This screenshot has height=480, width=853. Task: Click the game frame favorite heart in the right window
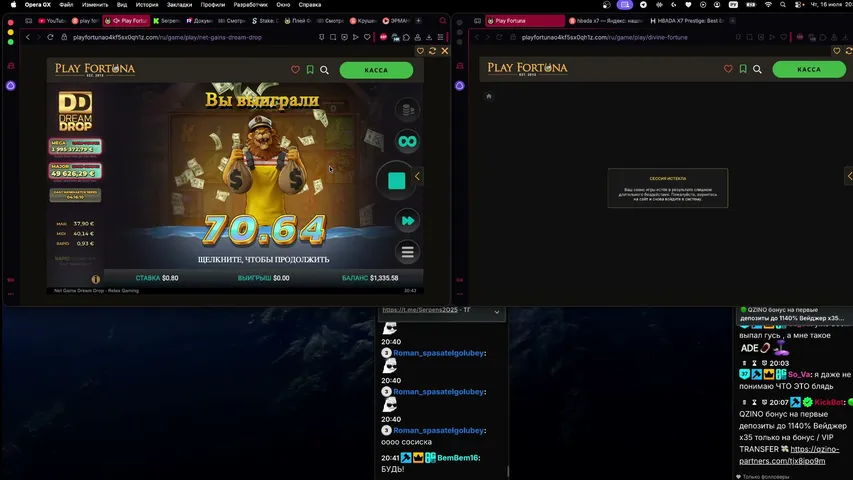[x=837, y=51]
